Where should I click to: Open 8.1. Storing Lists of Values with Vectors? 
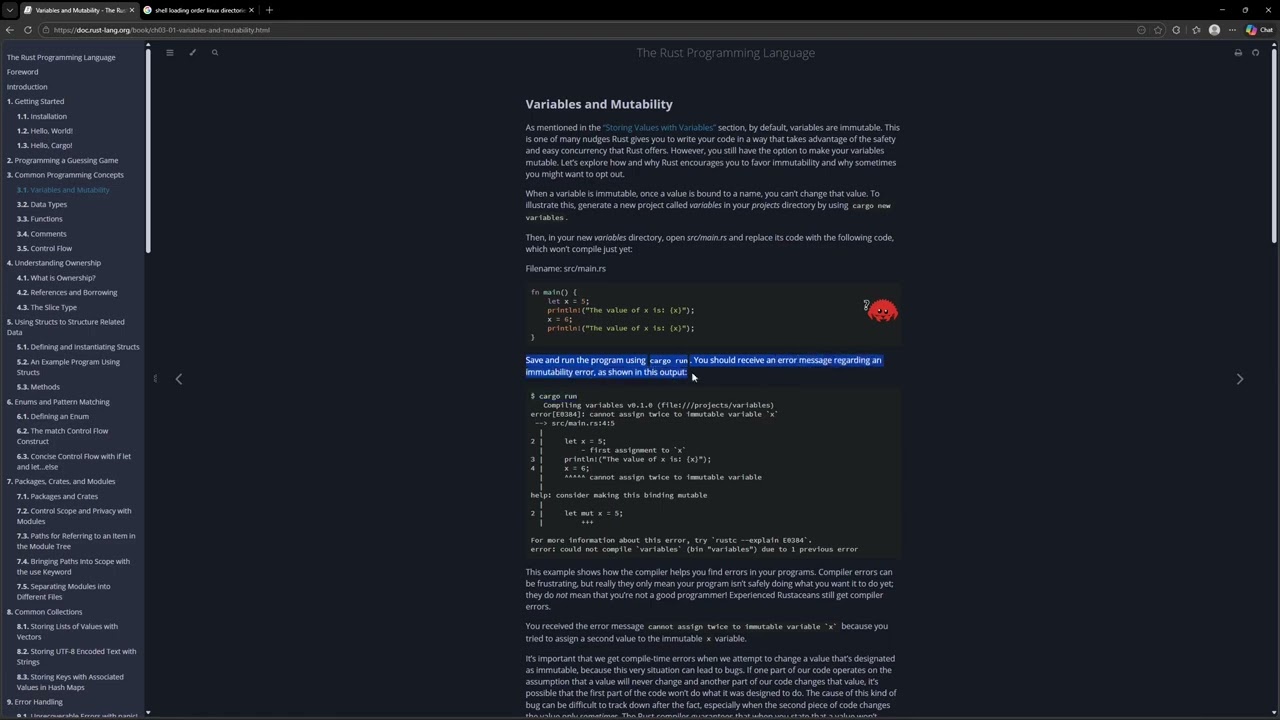[67, 632]
